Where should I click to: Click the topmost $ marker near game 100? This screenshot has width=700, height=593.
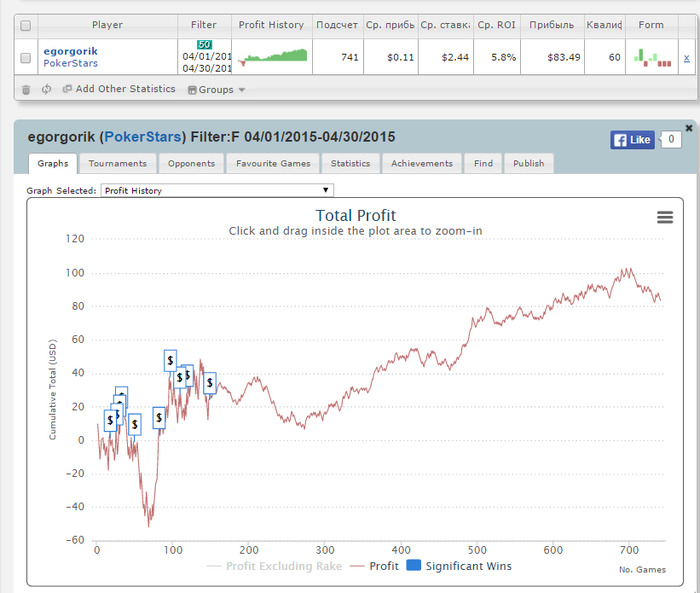(x=170, y=360)
